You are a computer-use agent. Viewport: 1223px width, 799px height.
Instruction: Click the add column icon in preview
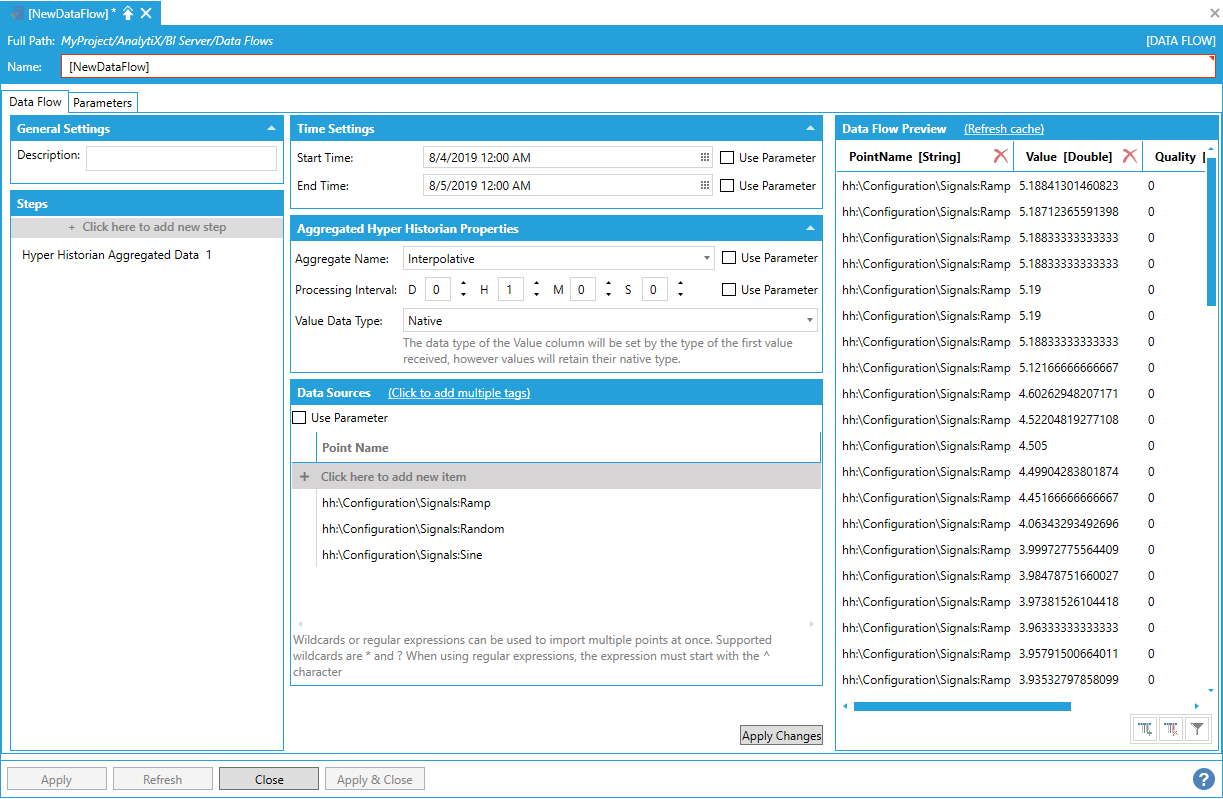(1145, 730)
